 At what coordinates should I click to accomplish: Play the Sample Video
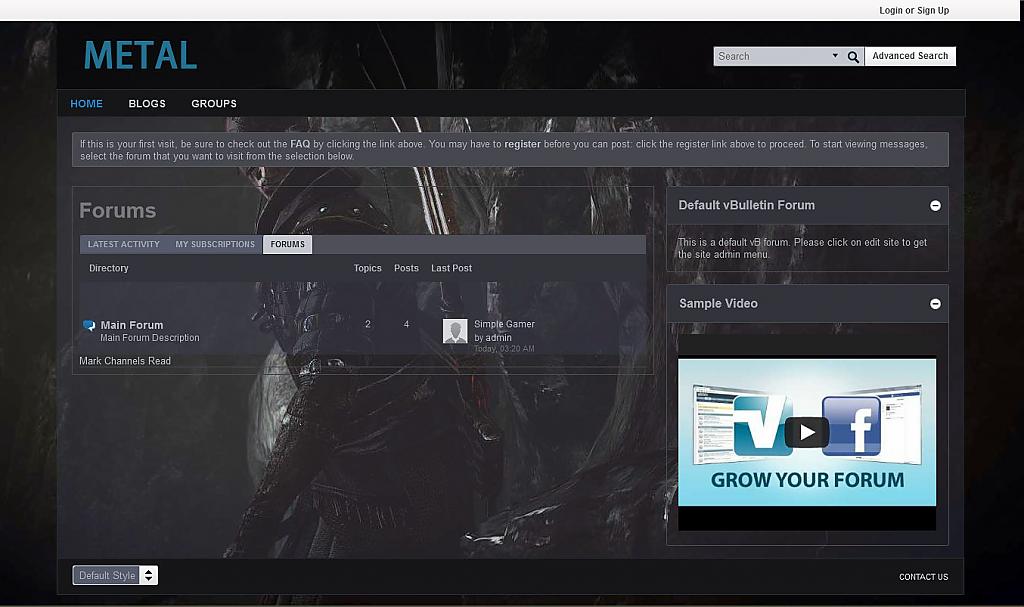(806, 432)
